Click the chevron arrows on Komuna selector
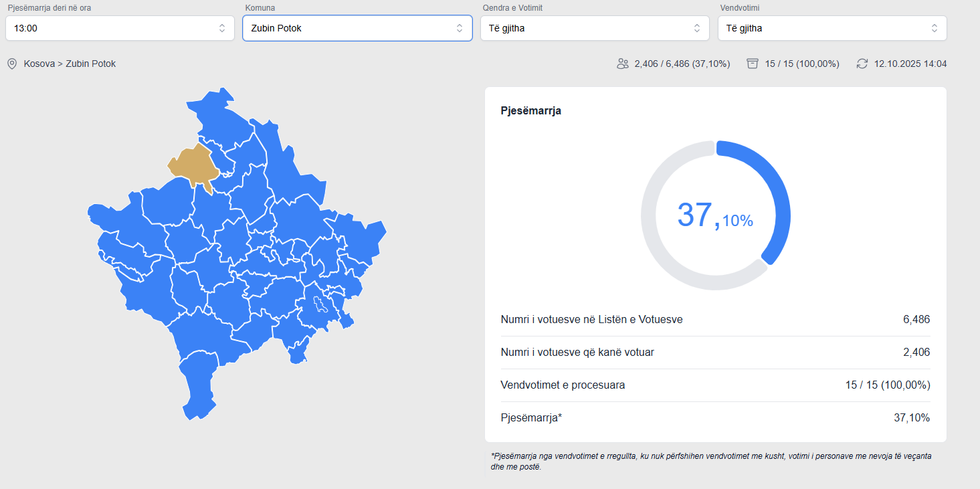Viewport: 980px width, 489px height. (x=459, y=28)
